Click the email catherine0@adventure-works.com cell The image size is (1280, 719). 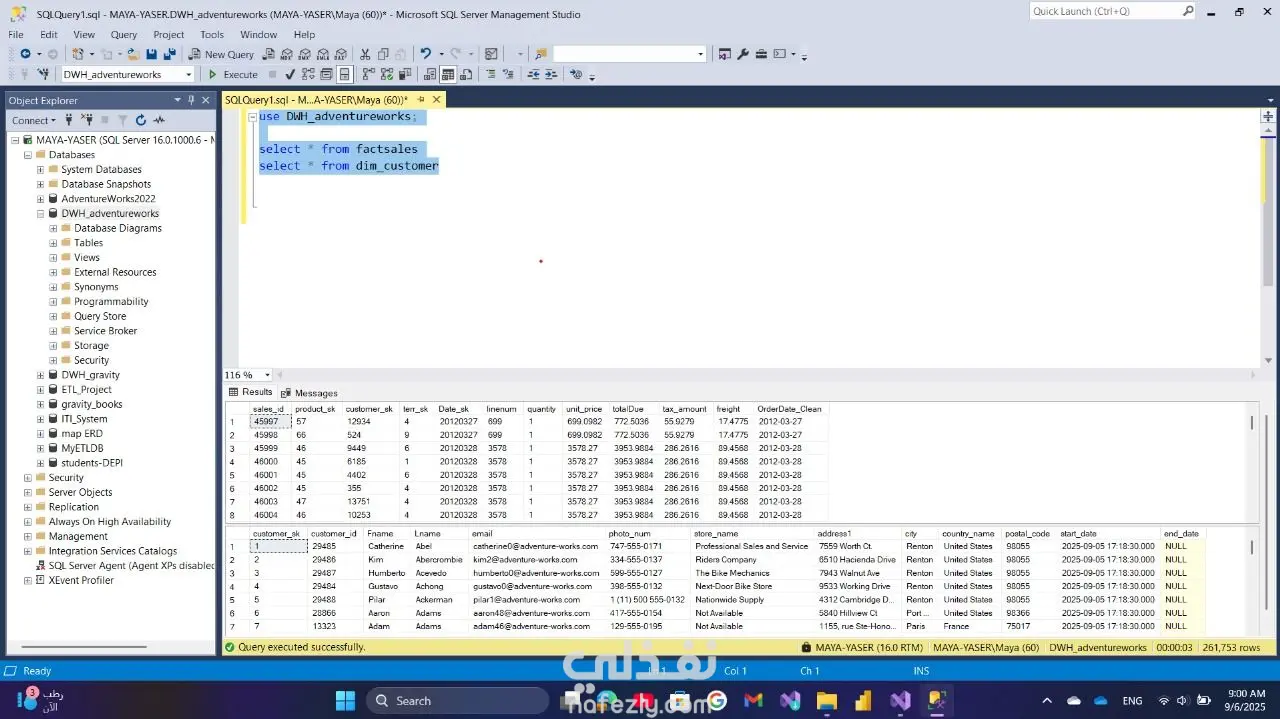tap(535, 546)
